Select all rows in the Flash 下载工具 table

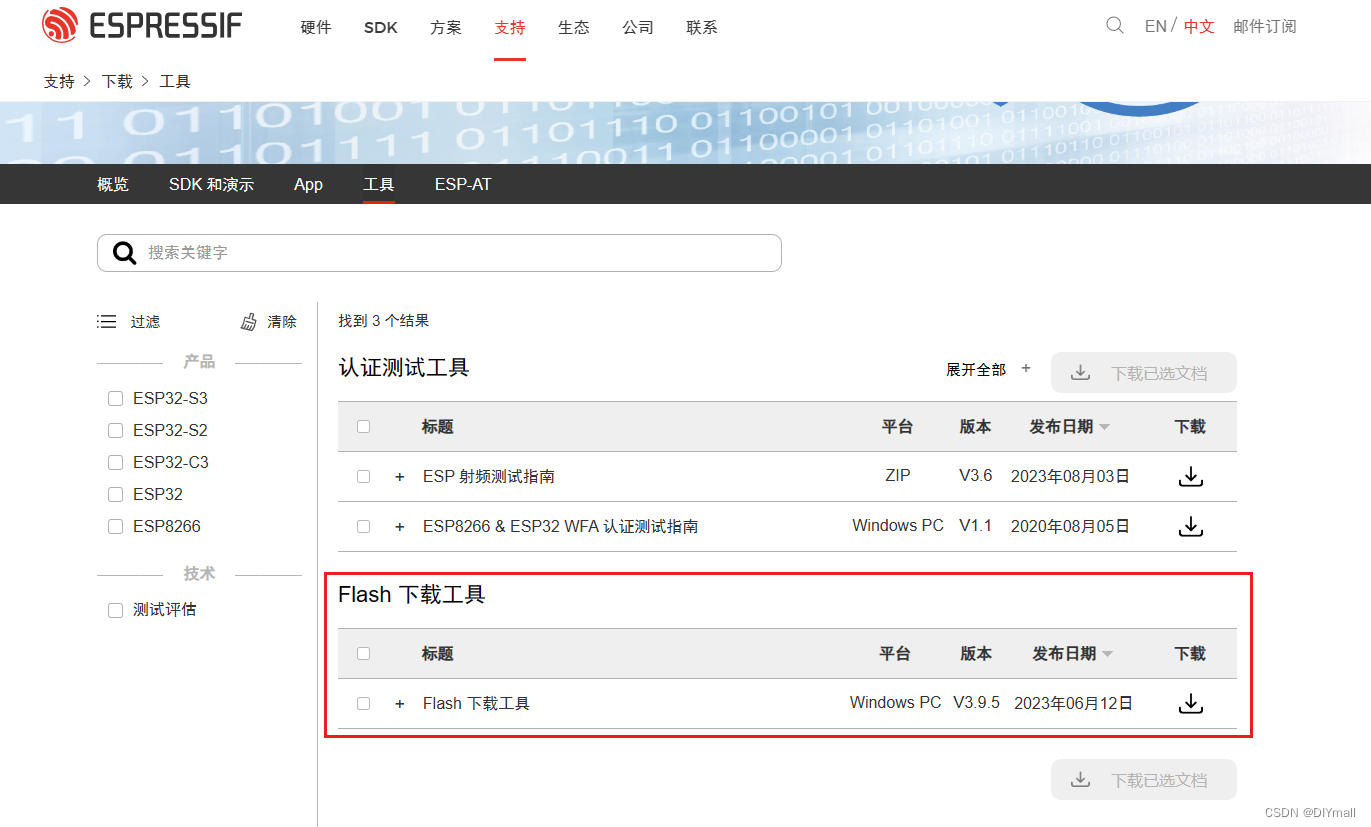coord(363,653)
